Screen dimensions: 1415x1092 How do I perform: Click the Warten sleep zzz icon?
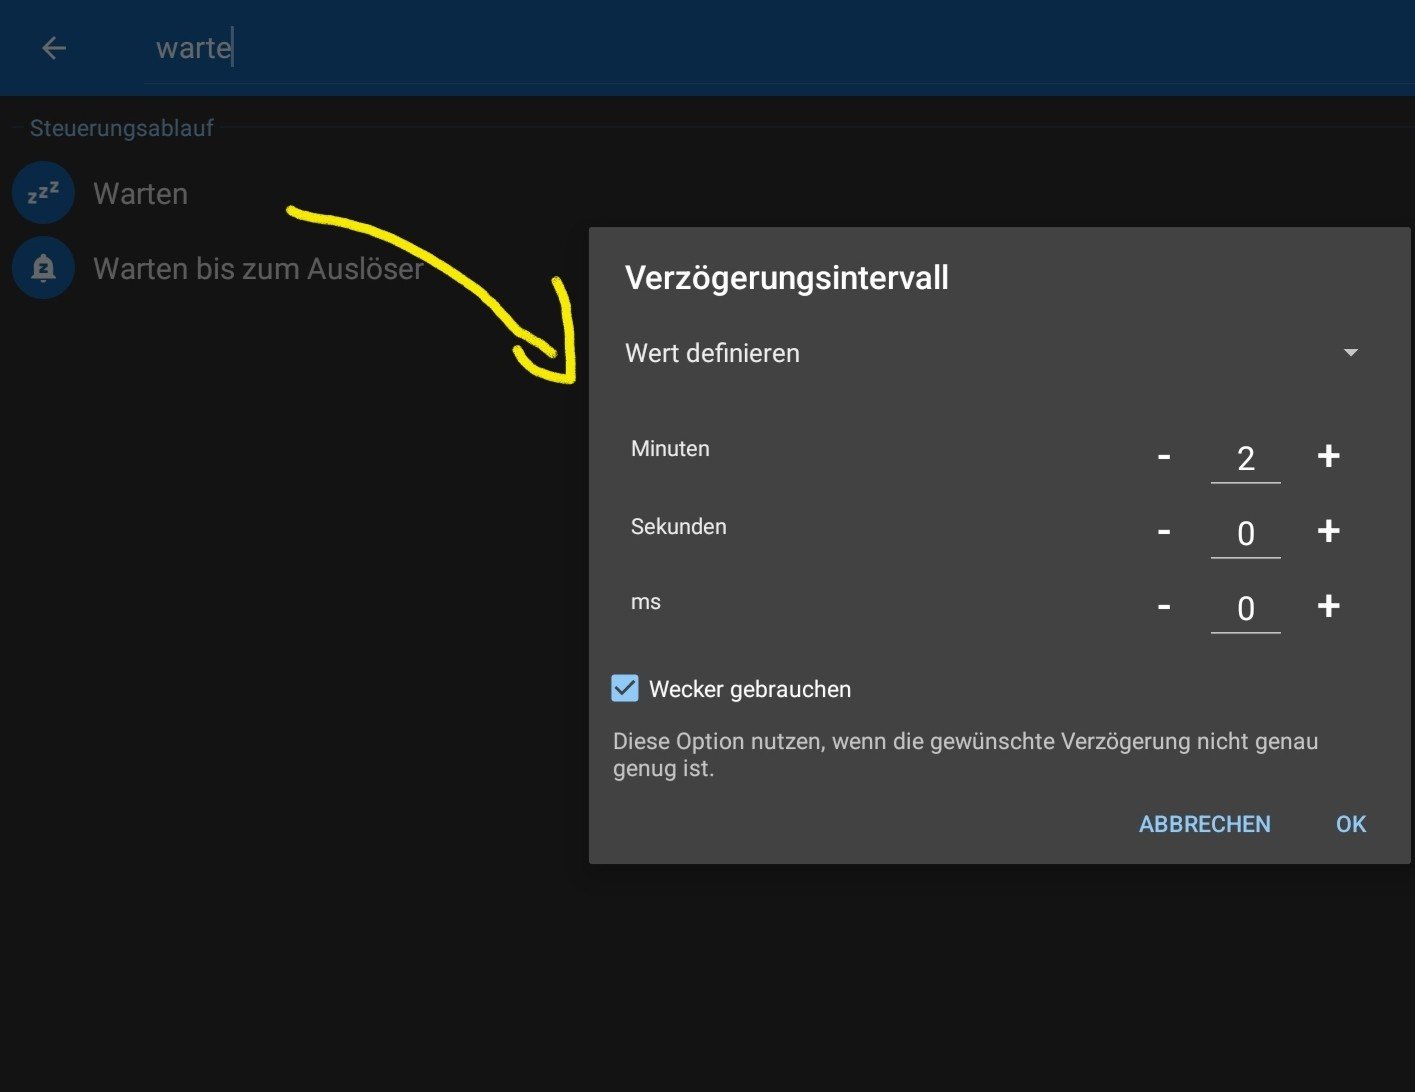pyautogui.click(x=43, y=193)
